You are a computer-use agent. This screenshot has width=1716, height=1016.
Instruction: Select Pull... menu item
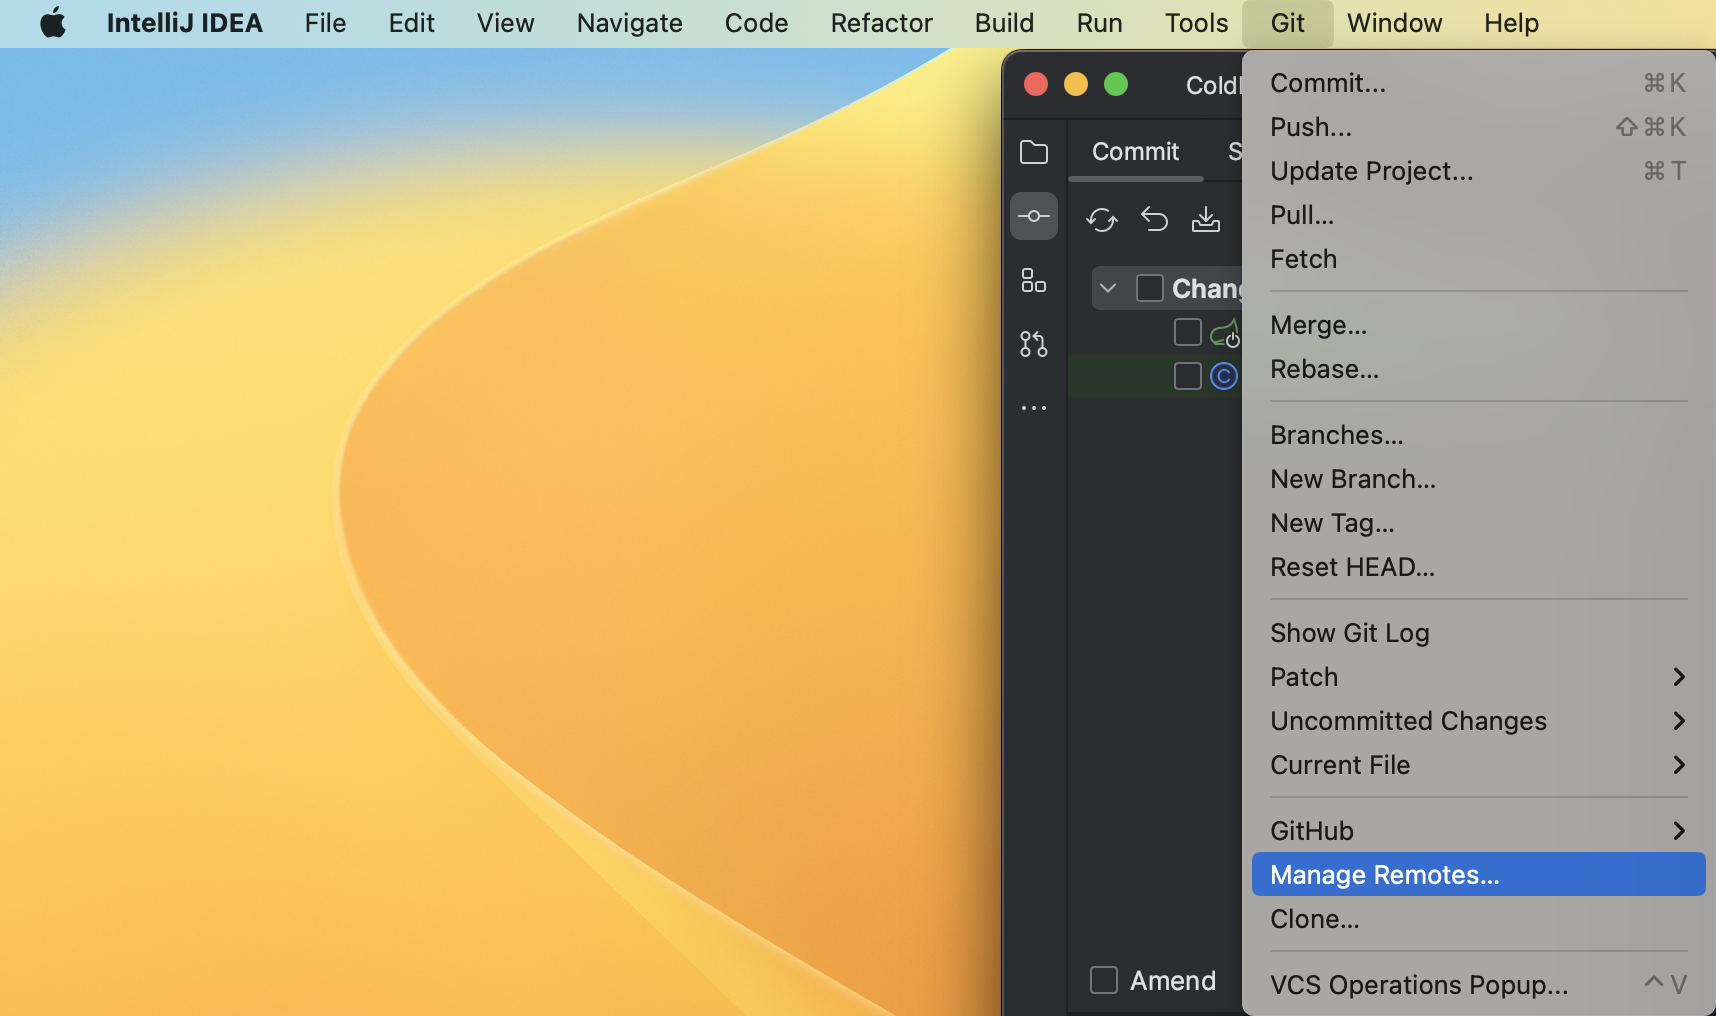[1478, 215]
